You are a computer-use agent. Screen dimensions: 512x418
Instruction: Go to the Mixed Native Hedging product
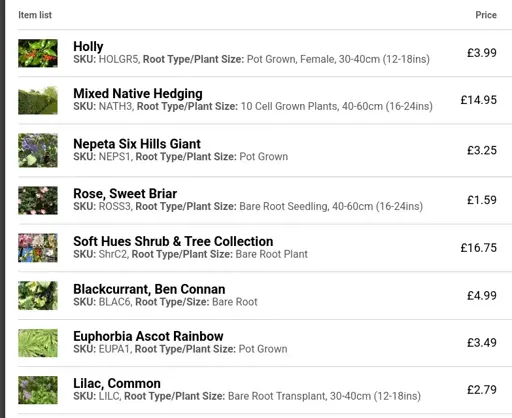(x=138, y=94)
